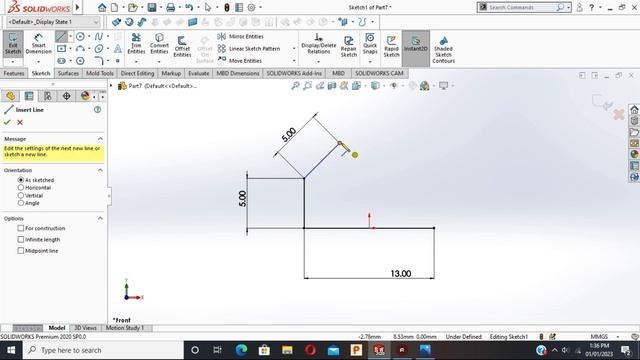Screen dimensions: 640x360
Task: Select the As sketched orientation radio
Action: [x=21, y=180]
